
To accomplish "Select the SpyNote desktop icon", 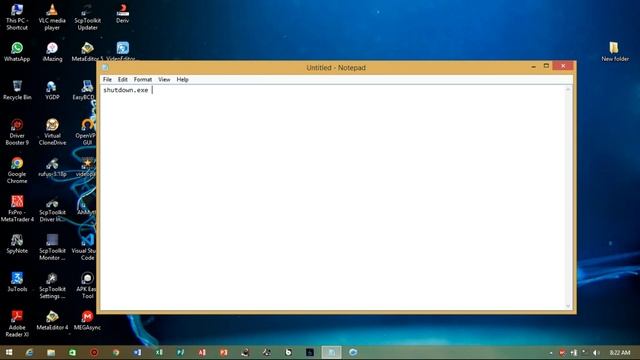I will (17, 244).
